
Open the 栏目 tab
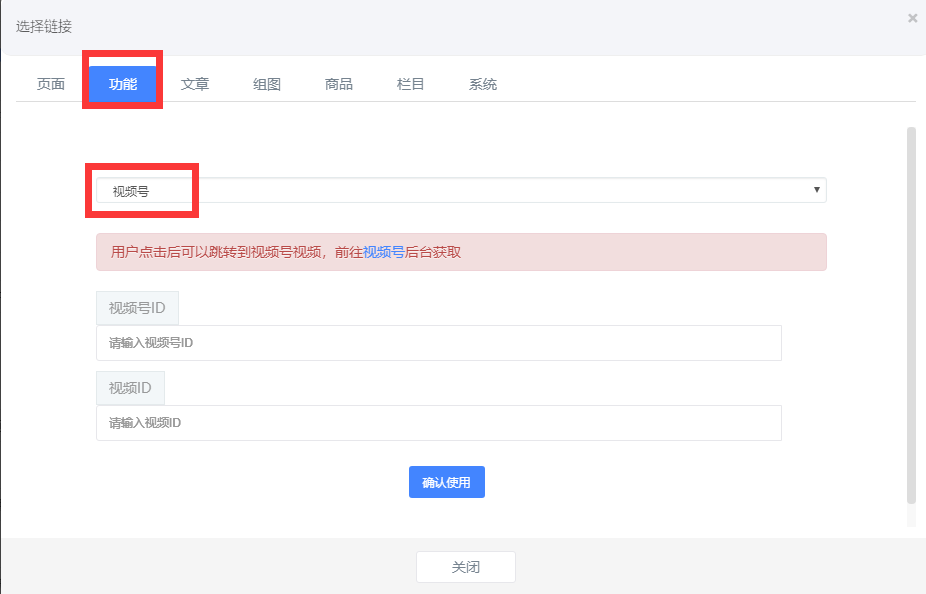click(411, 84)
